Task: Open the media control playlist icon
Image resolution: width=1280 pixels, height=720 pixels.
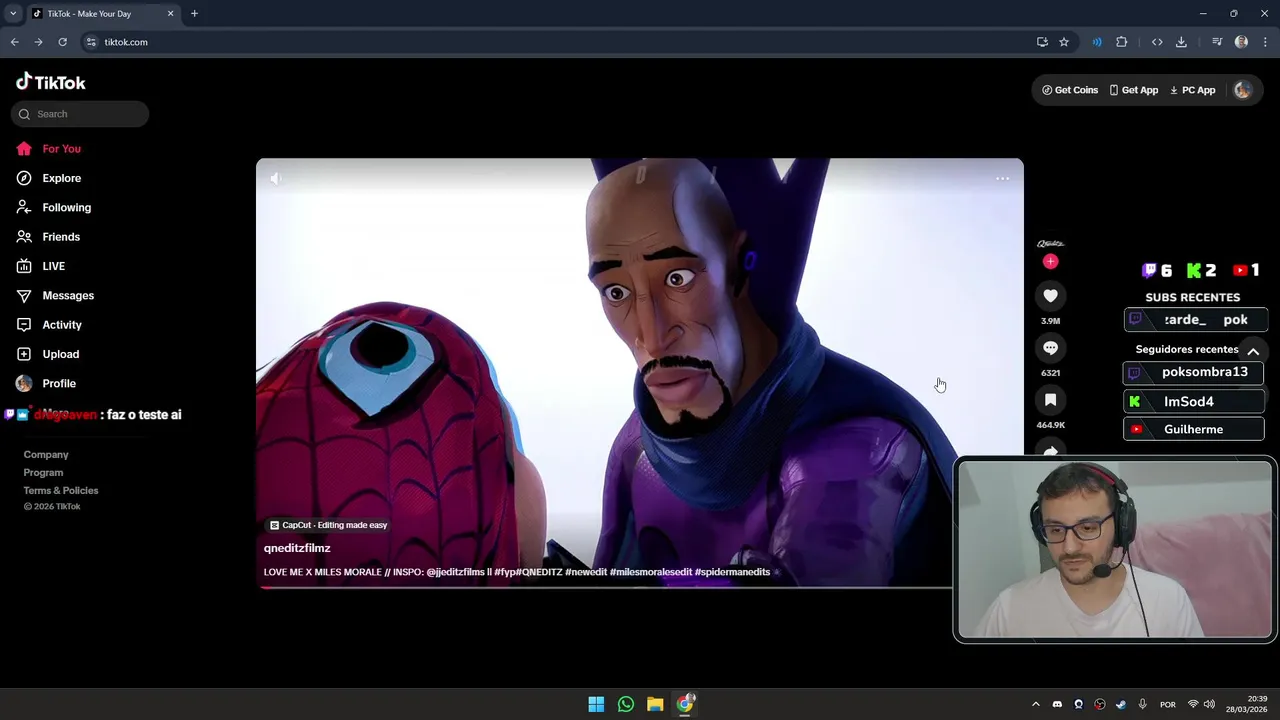Action: [x=1217, y=42]
